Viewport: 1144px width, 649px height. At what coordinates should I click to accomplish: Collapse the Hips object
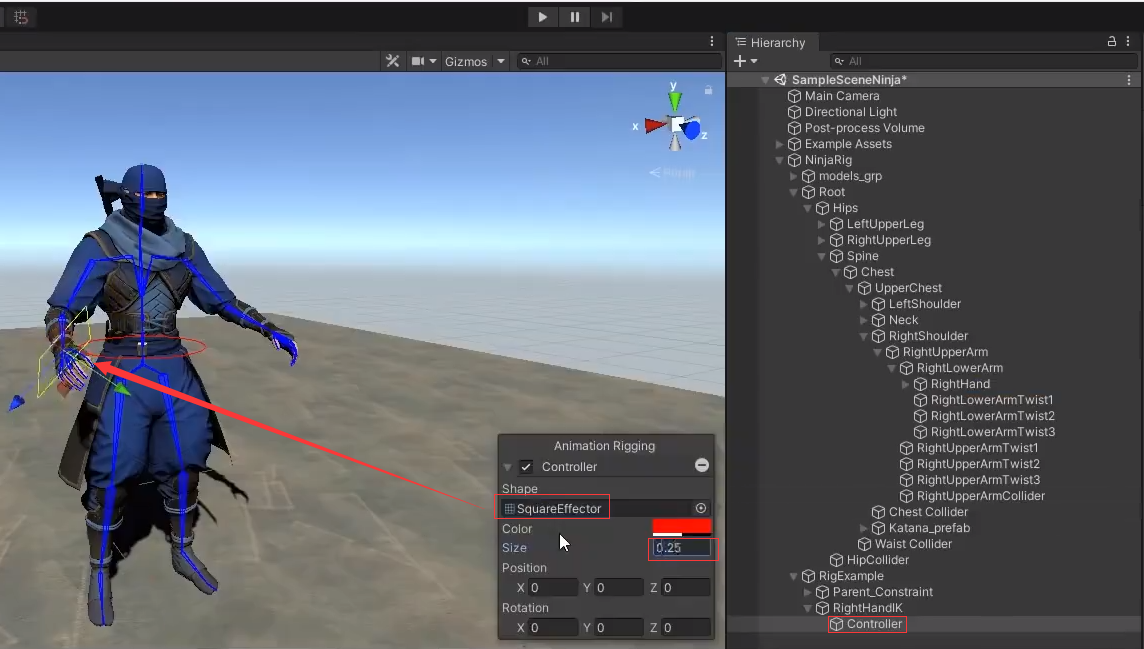click(808, 209)
